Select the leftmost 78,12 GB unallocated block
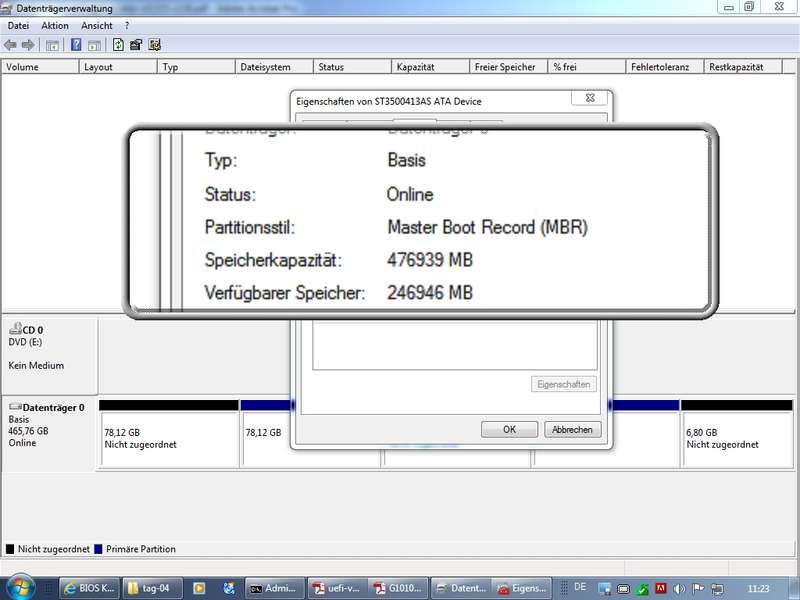Screen dimensions: 800x600 pyautogui.click(x=169, y=439)
